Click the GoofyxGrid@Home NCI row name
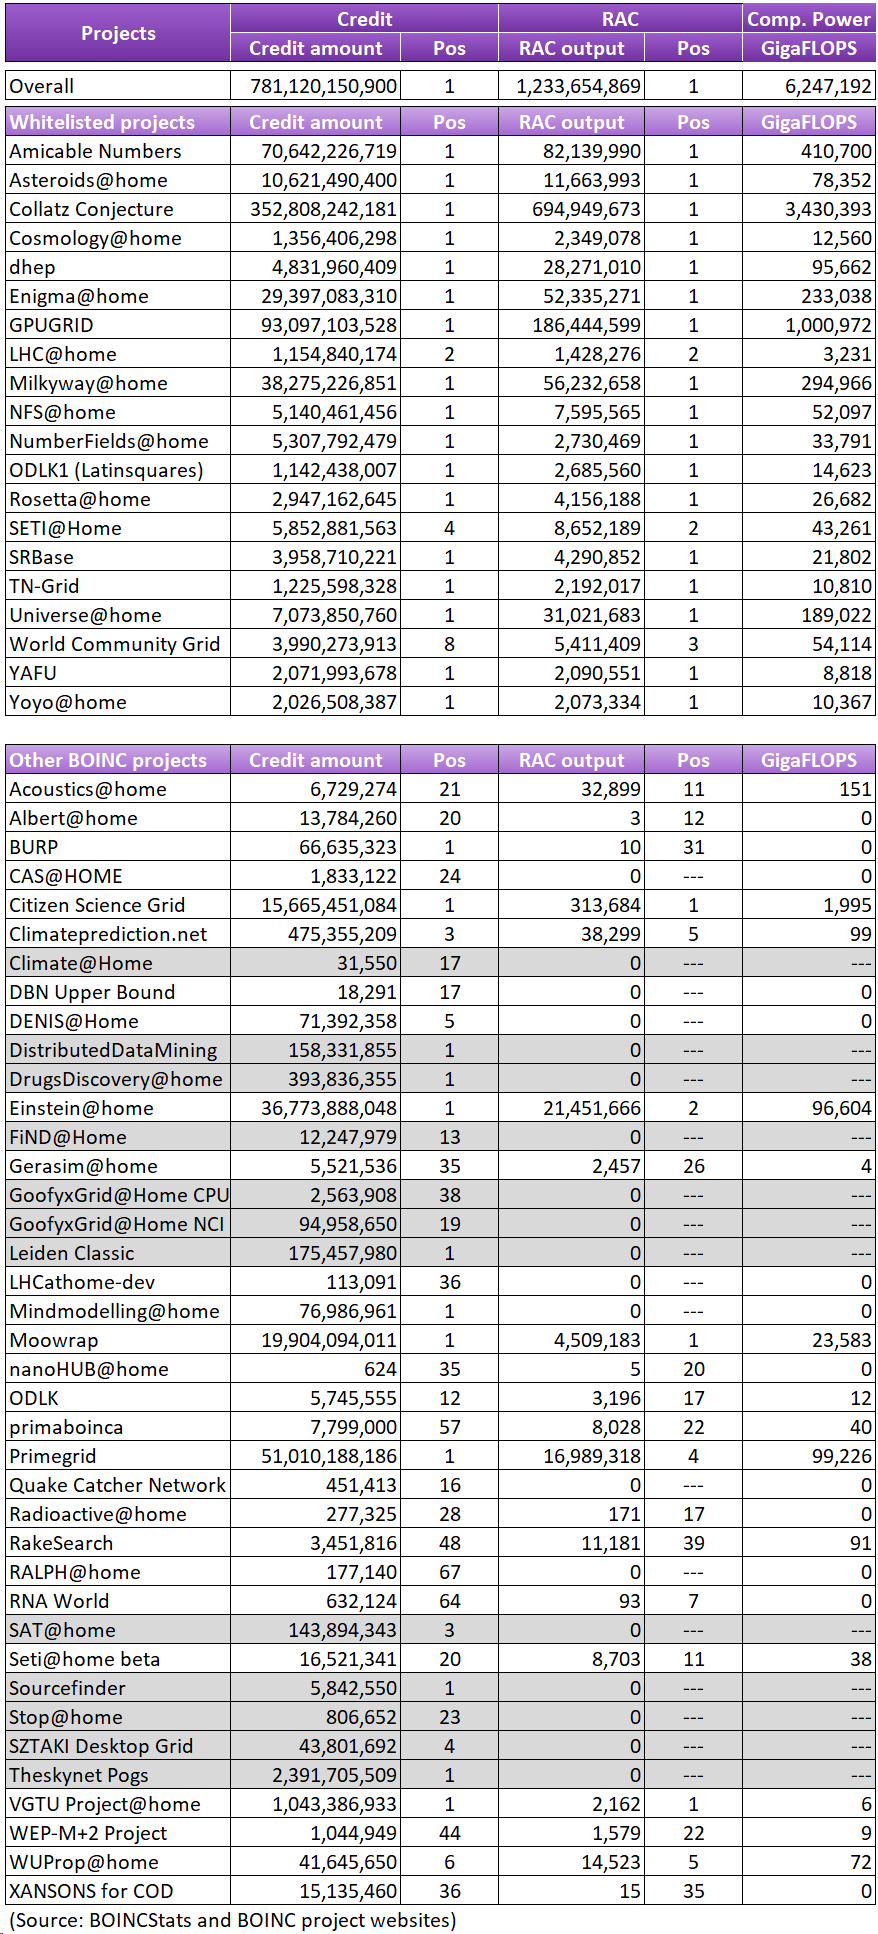 117,1224
